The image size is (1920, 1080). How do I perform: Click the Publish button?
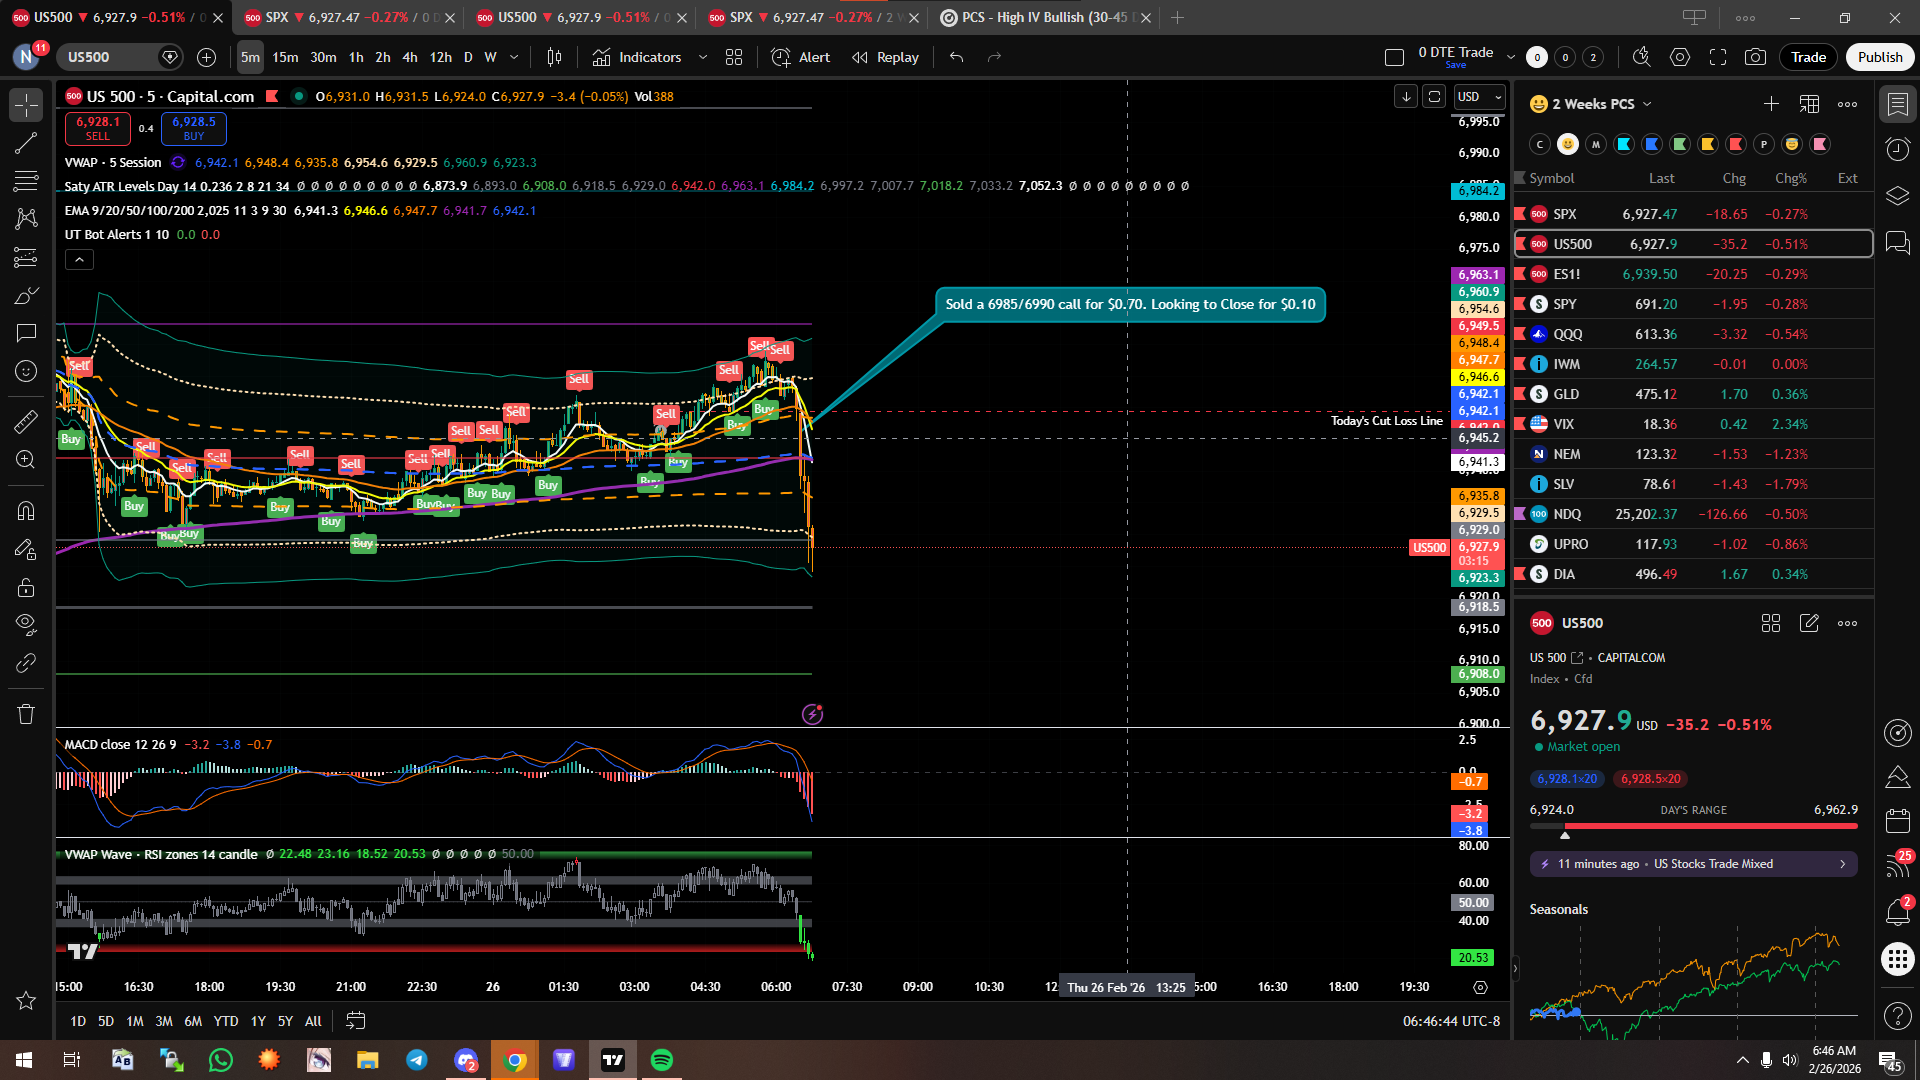[1880, 57]
